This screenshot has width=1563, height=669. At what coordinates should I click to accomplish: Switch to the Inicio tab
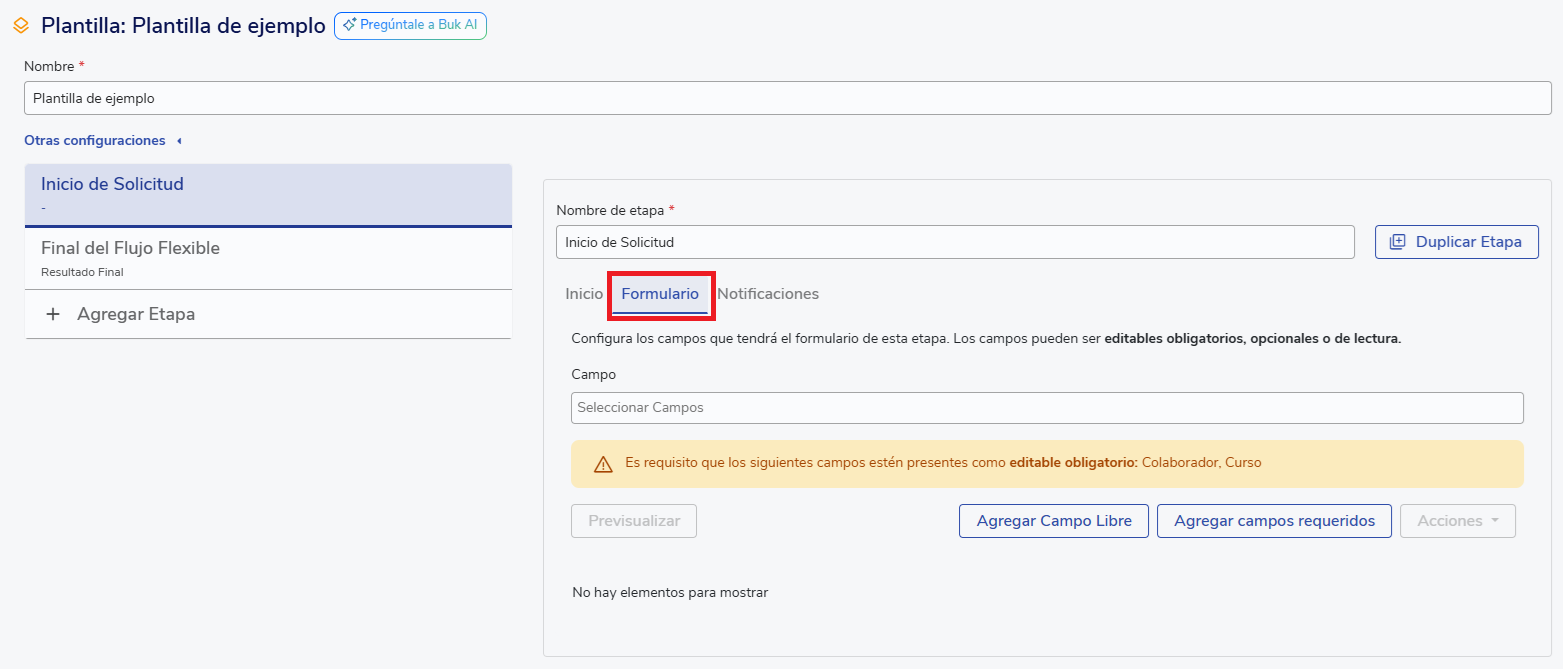[x=584, y=294]
